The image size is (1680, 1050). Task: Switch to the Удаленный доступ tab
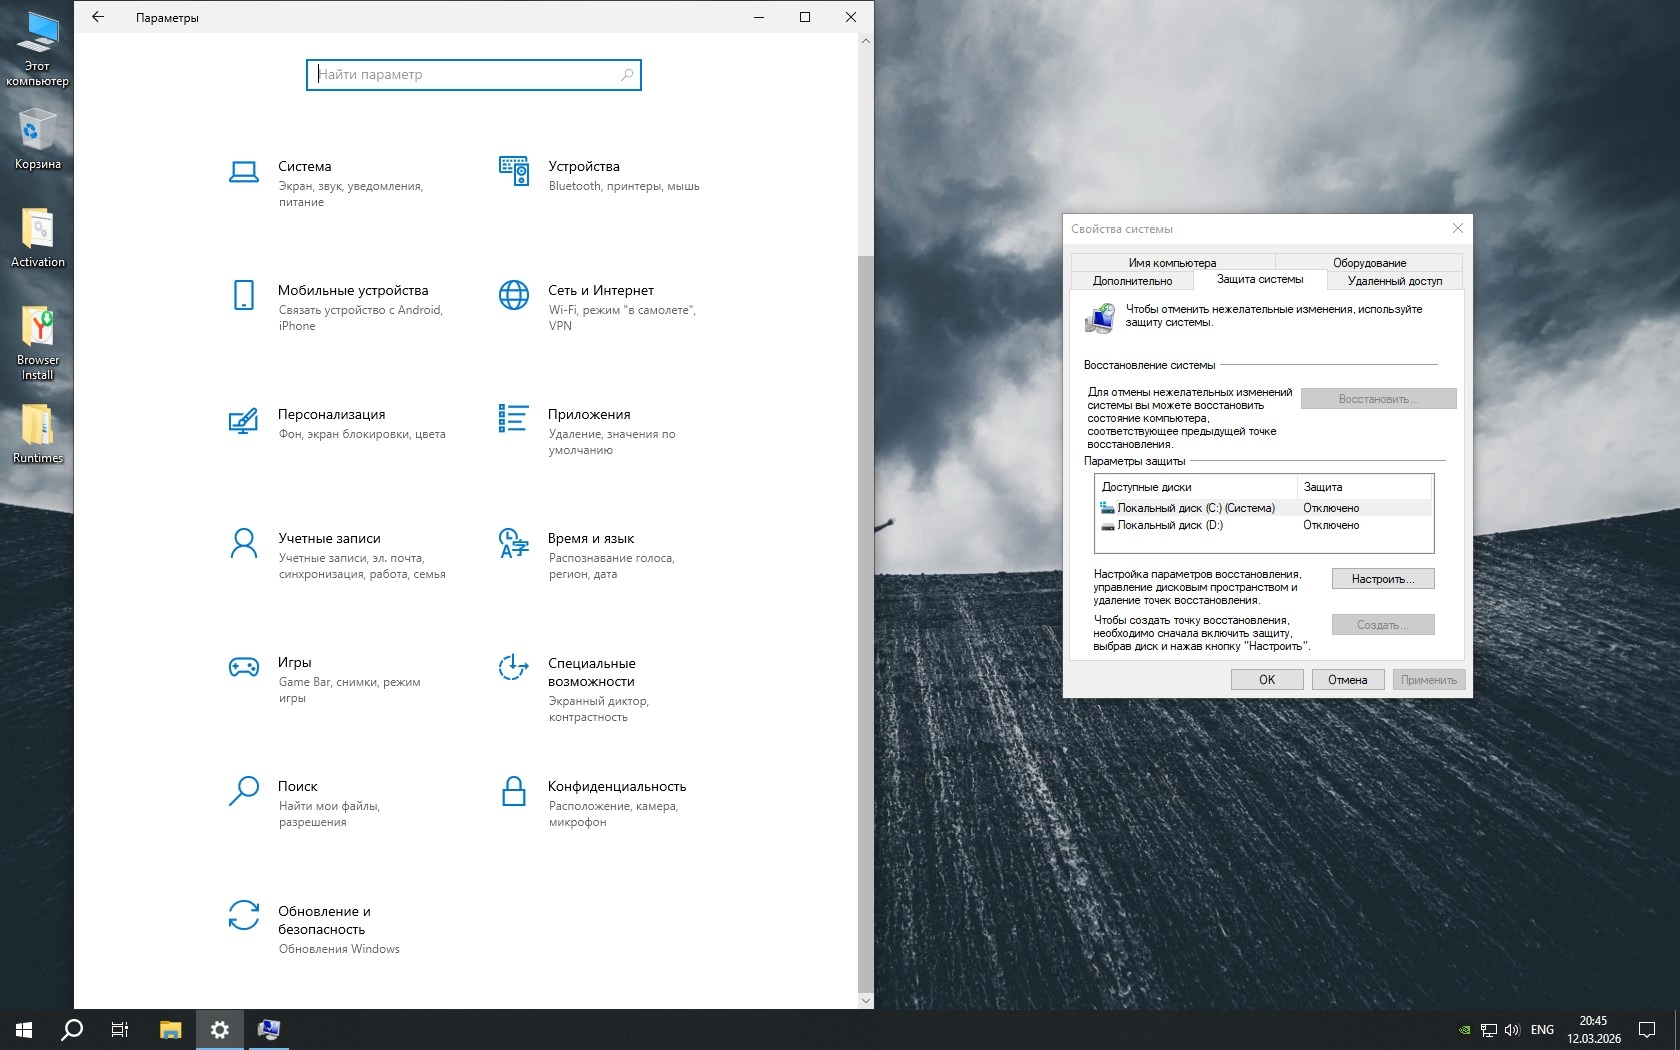1395,281
